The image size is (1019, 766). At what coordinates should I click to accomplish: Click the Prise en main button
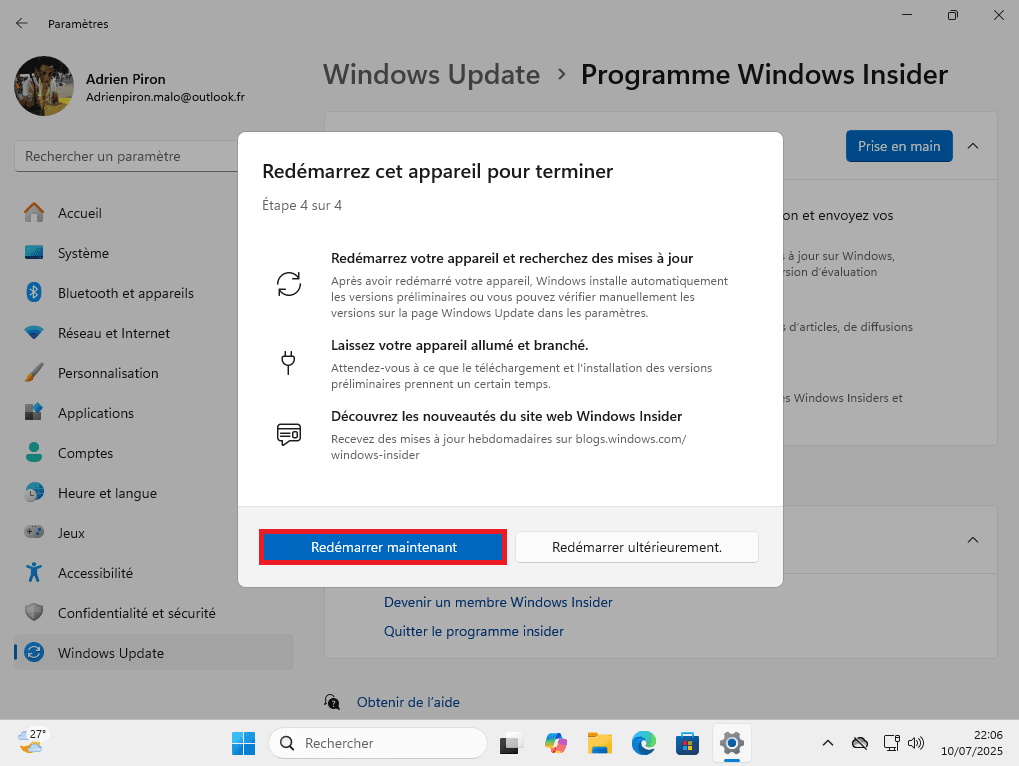(x=899, y=146)
